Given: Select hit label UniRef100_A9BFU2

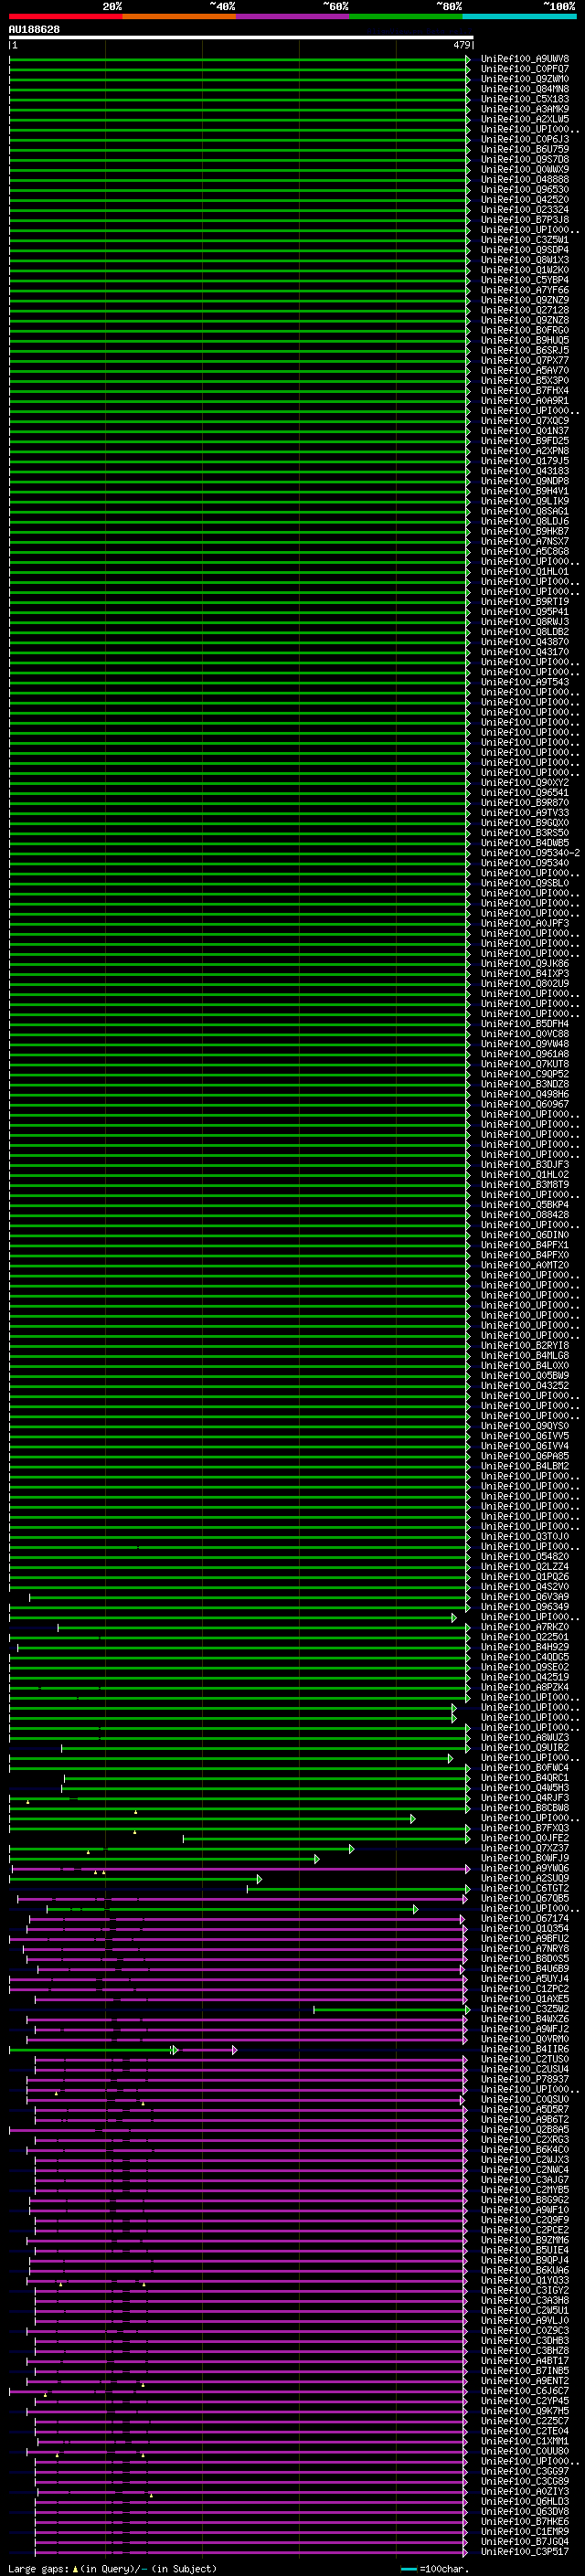Looking at the screenshot, I should (x=525, y=1939).
